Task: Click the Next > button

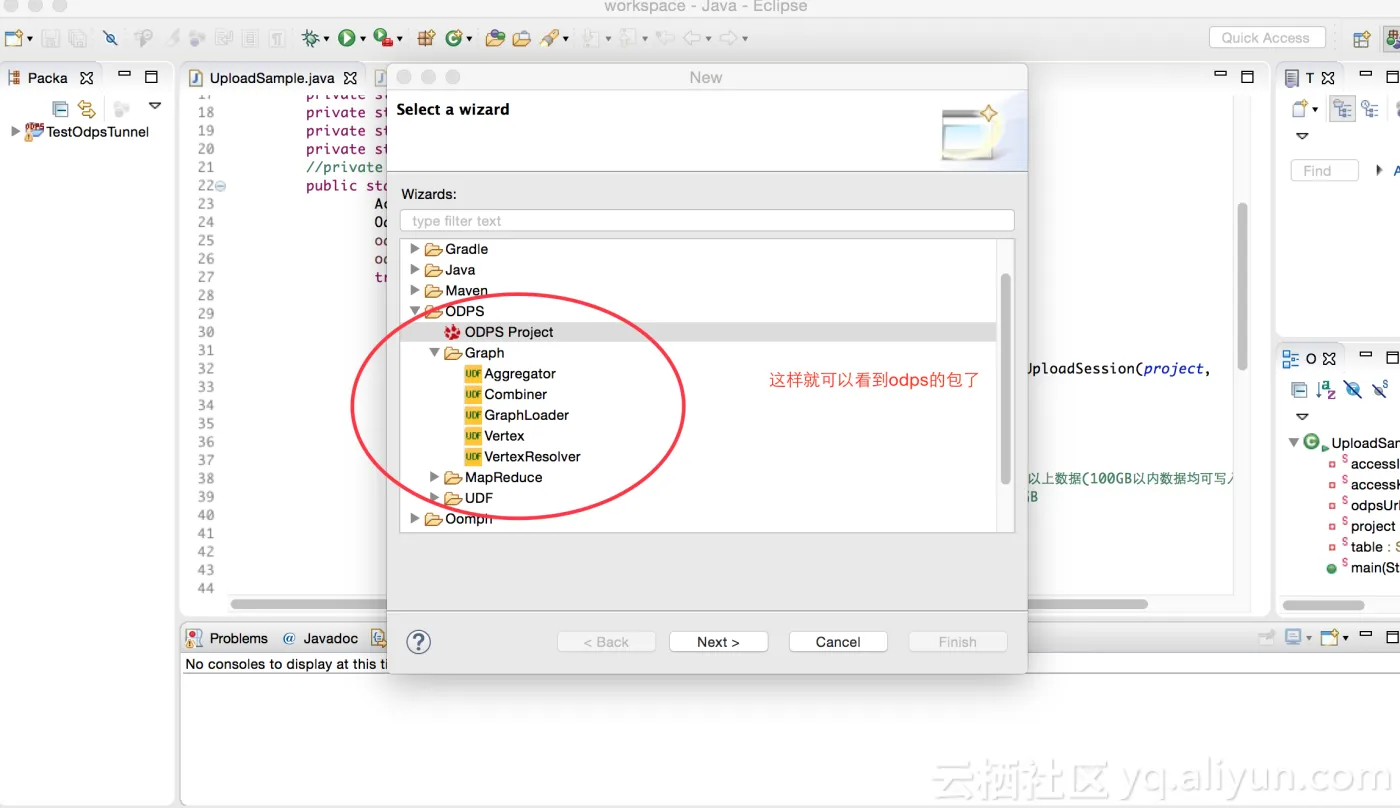Action: 718,642
